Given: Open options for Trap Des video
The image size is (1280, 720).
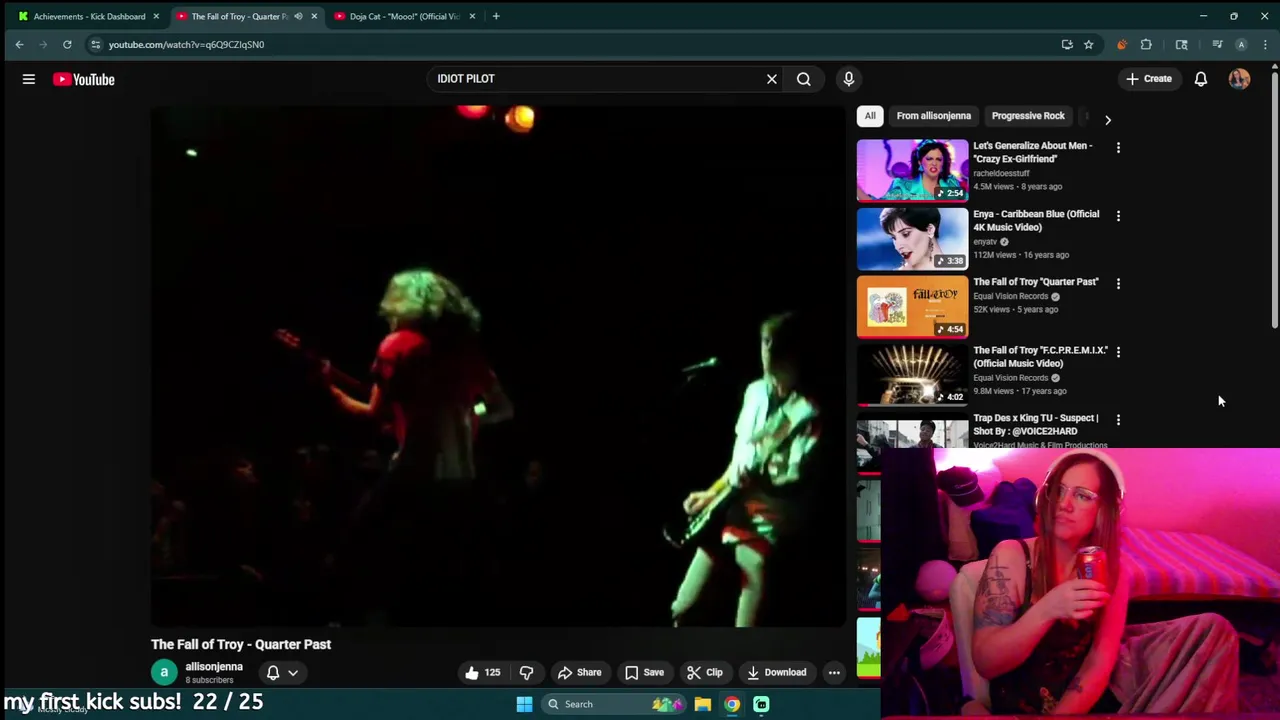Looking at the screenshot, I should tap(1118, 420).
